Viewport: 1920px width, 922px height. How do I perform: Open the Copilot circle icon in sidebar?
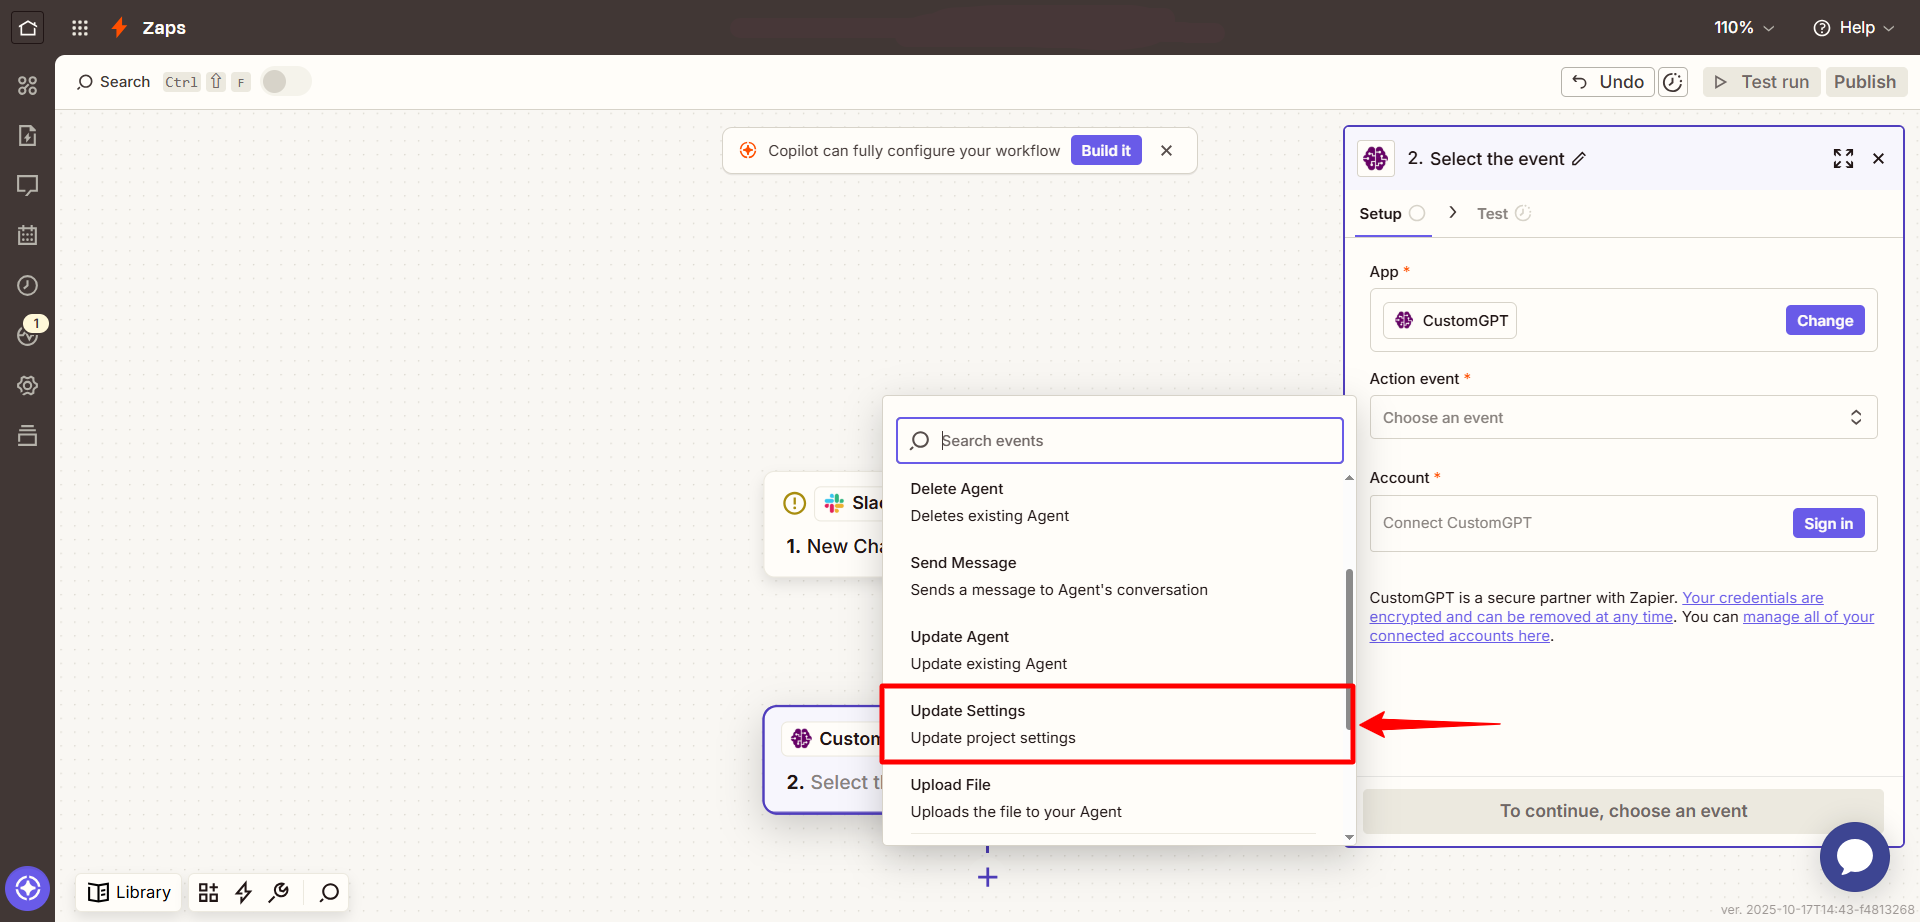(x=27, y=888)
